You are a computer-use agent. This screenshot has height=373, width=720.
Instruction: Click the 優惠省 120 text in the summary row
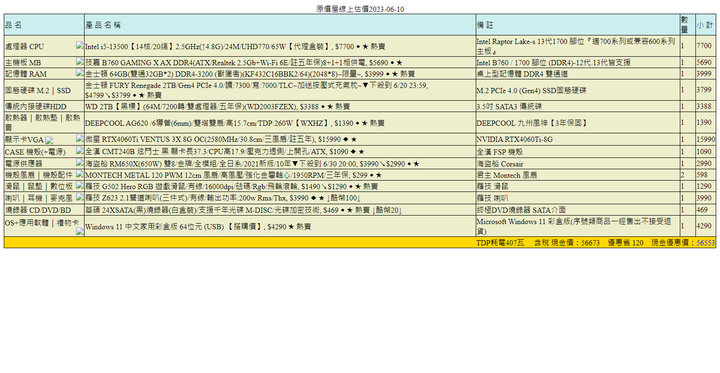(625, 243)
